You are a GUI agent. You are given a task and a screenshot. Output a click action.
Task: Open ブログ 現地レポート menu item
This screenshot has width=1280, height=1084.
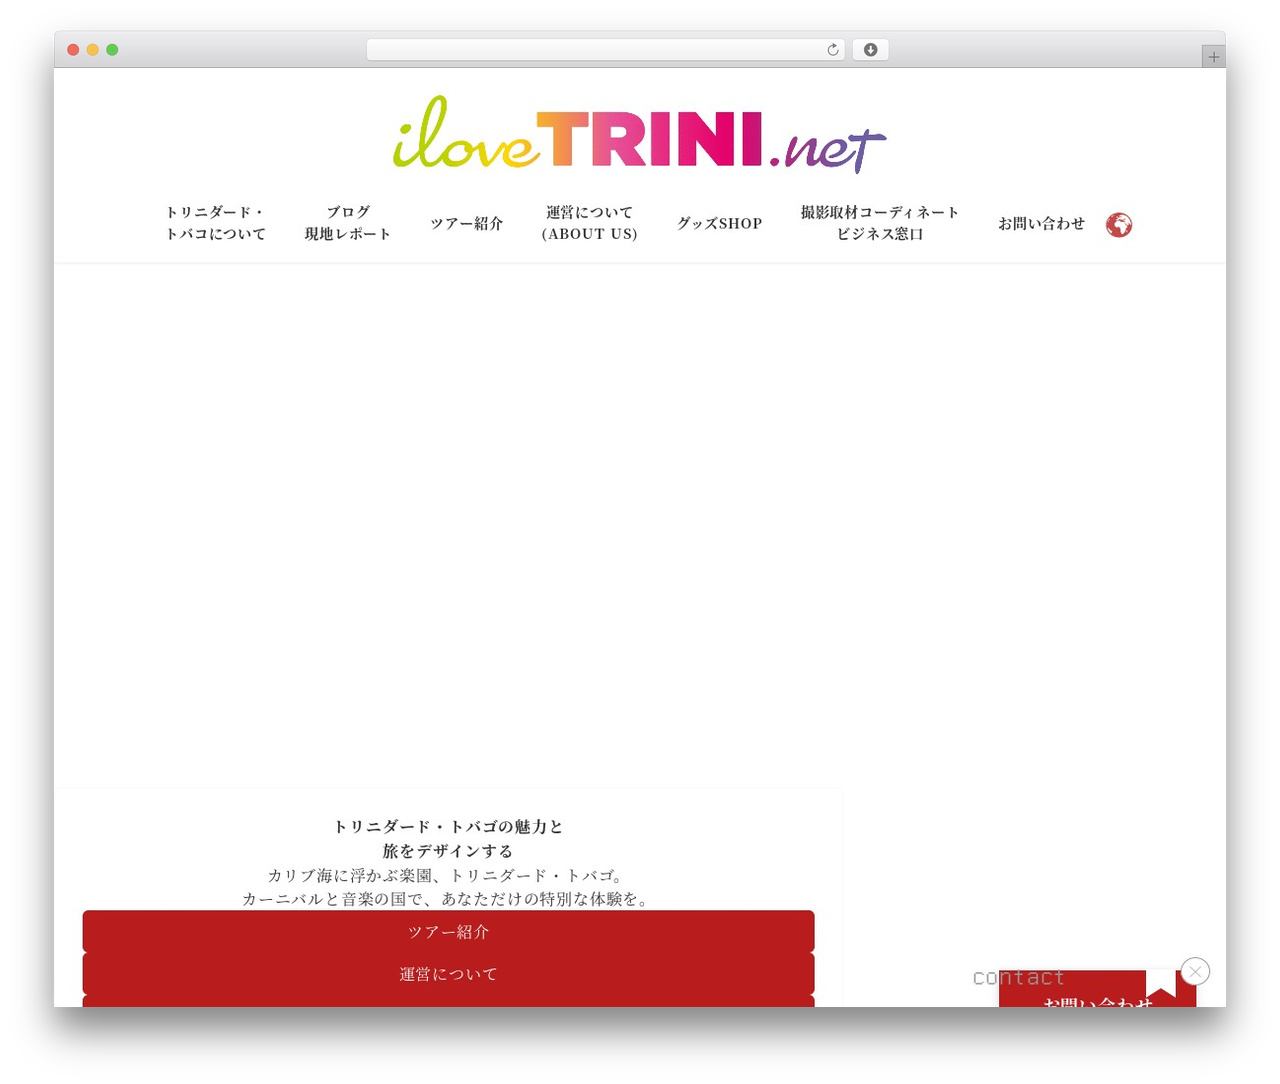point(348,223)
